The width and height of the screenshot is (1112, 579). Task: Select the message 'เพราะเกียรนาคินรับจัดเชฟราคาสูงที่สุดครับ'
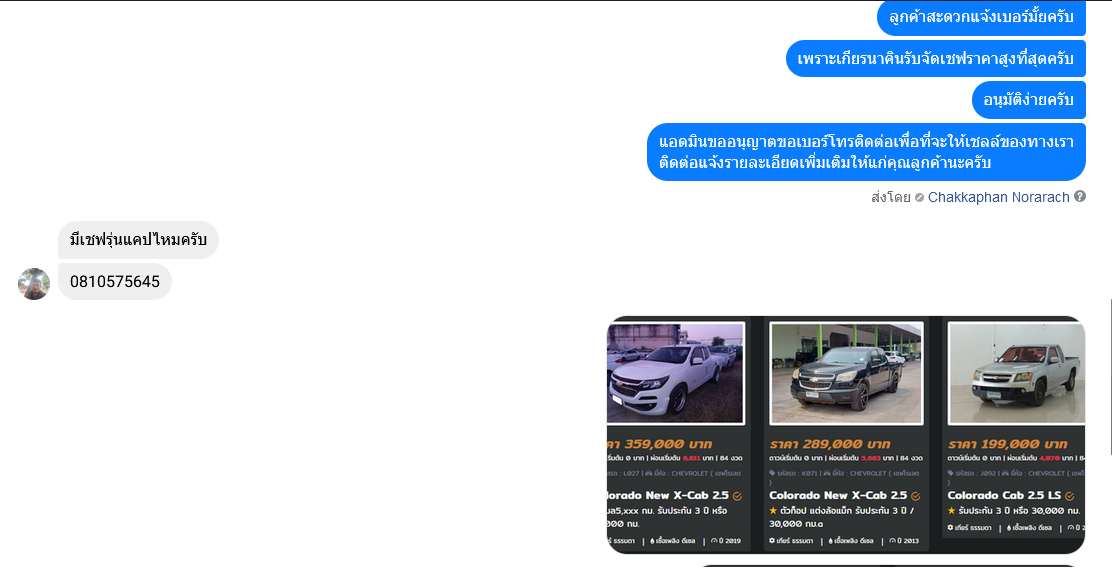coord(935,59)
